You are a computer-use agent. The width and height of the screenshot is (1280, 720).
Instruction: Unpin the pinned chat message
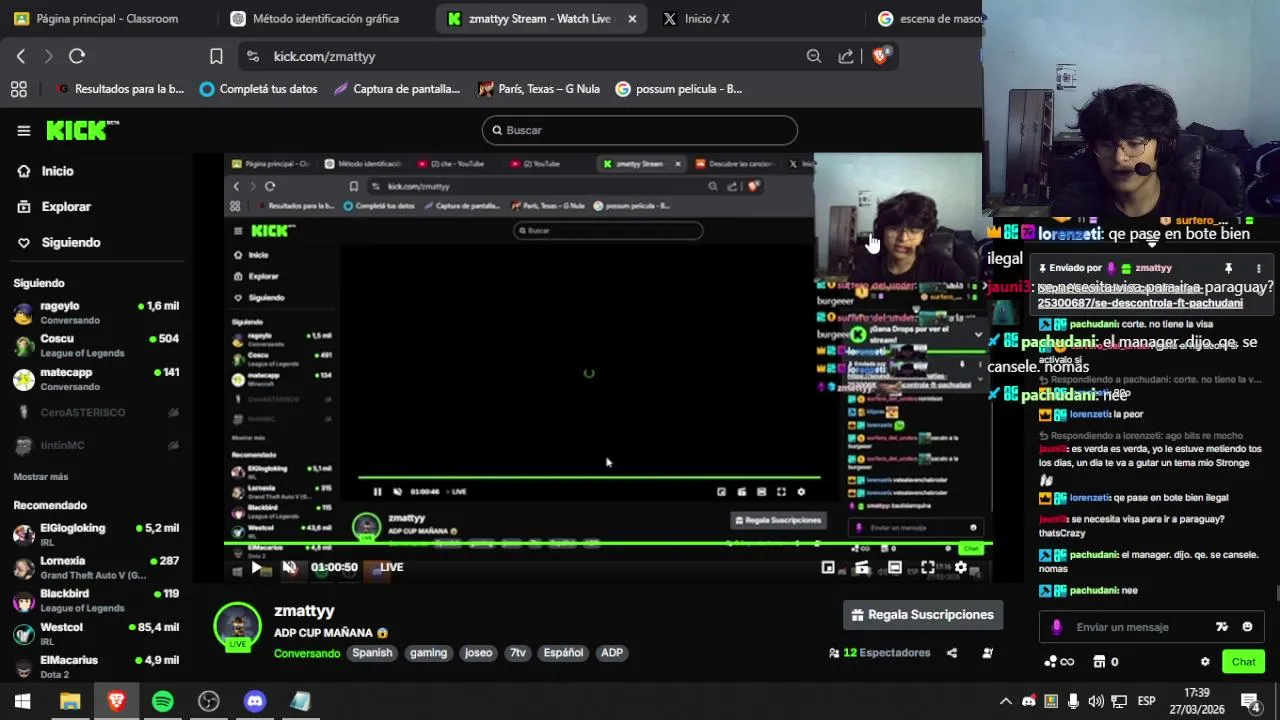click(1229, 268)
